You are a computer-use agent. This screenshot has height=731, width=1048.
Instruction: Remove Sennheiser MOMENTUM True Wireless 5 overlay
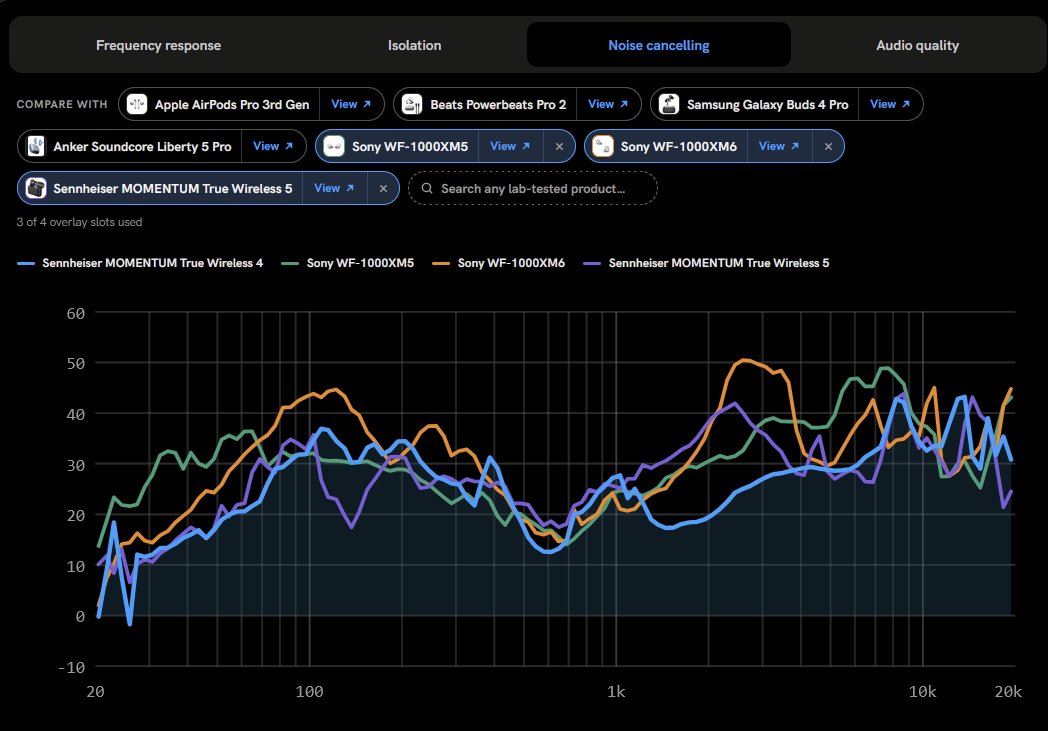pyautogui.click(x=383, y=188)
